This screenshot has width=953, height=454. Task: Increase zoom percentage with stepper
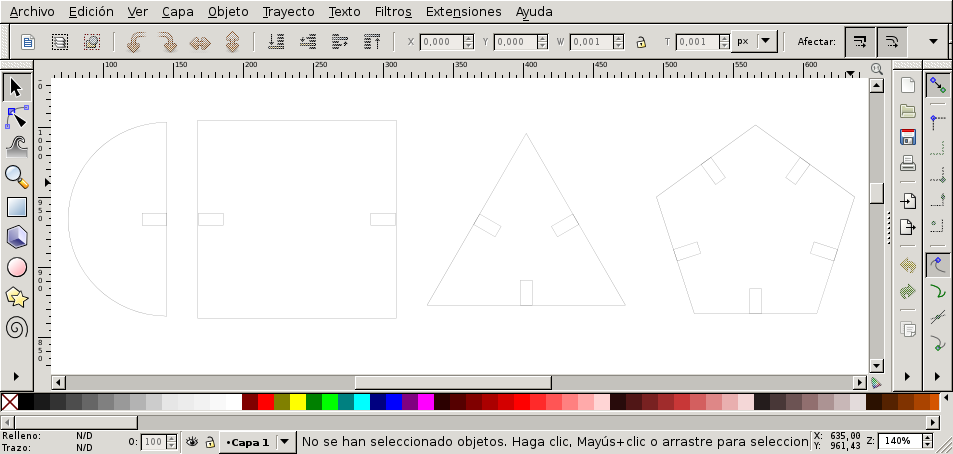(927, 438)
